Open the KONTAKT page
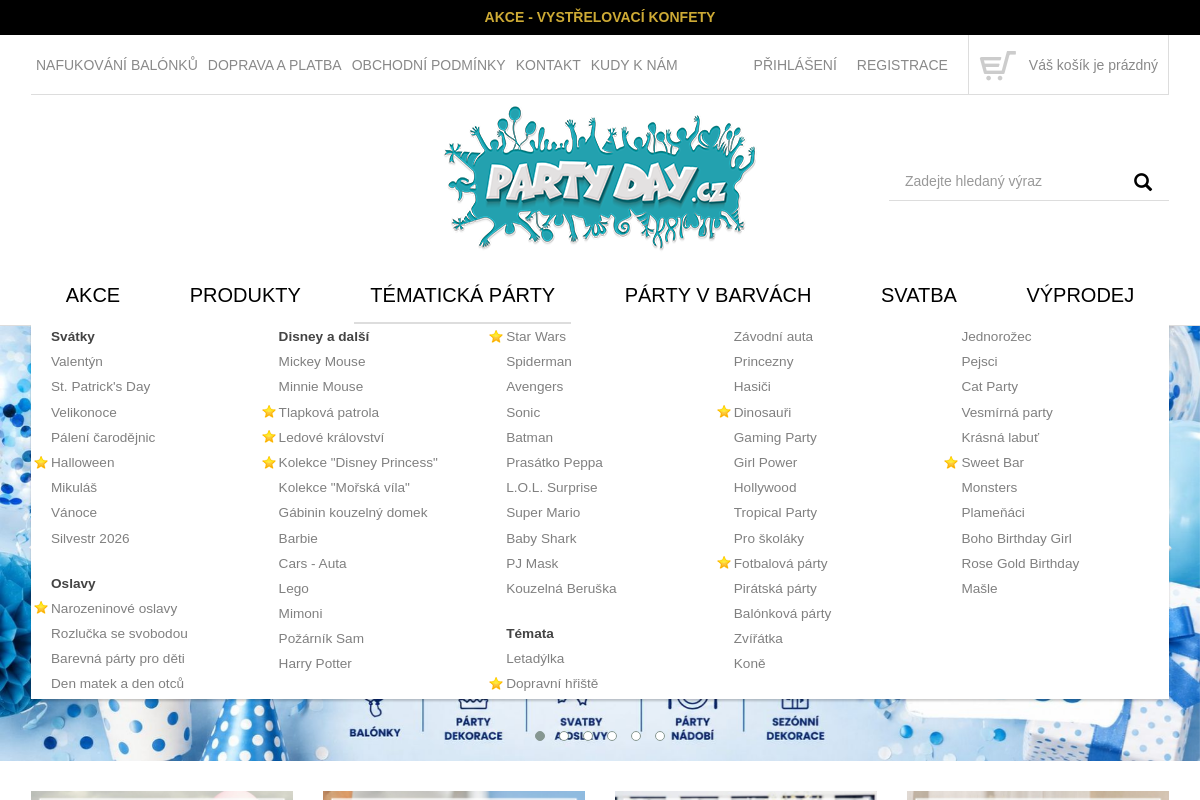Viewport: 1200px width, 800px height. pos(548,65)
